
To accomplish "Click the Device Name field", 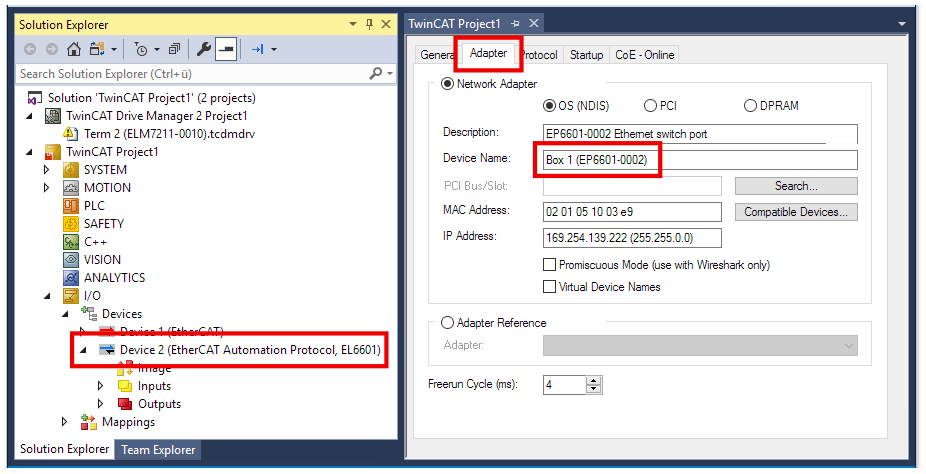I will tap(700, 160).
